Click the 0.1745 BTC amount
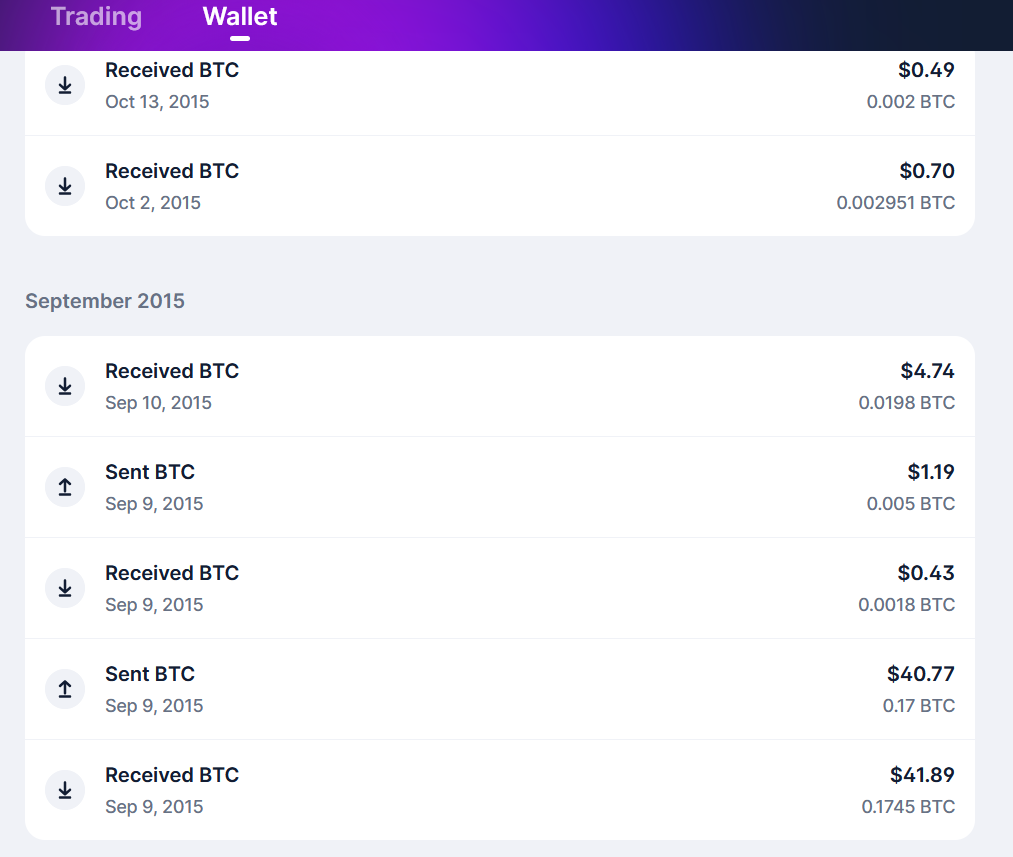Screen dimensions: 1013x857 pos(908,807)
